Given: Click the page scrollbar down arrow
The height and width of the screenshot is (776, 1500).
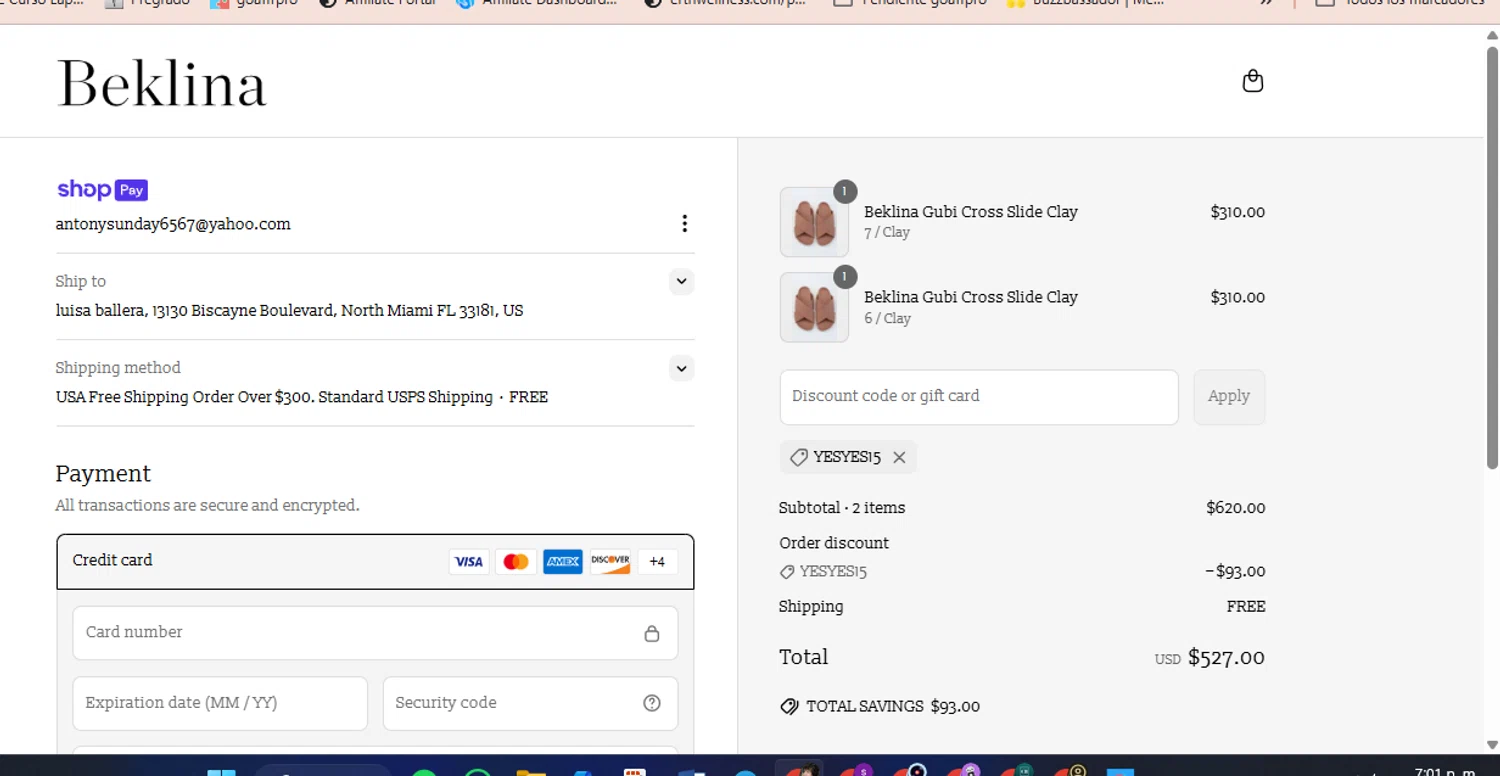Looking at the screenshot, I should pos(1491,744).
